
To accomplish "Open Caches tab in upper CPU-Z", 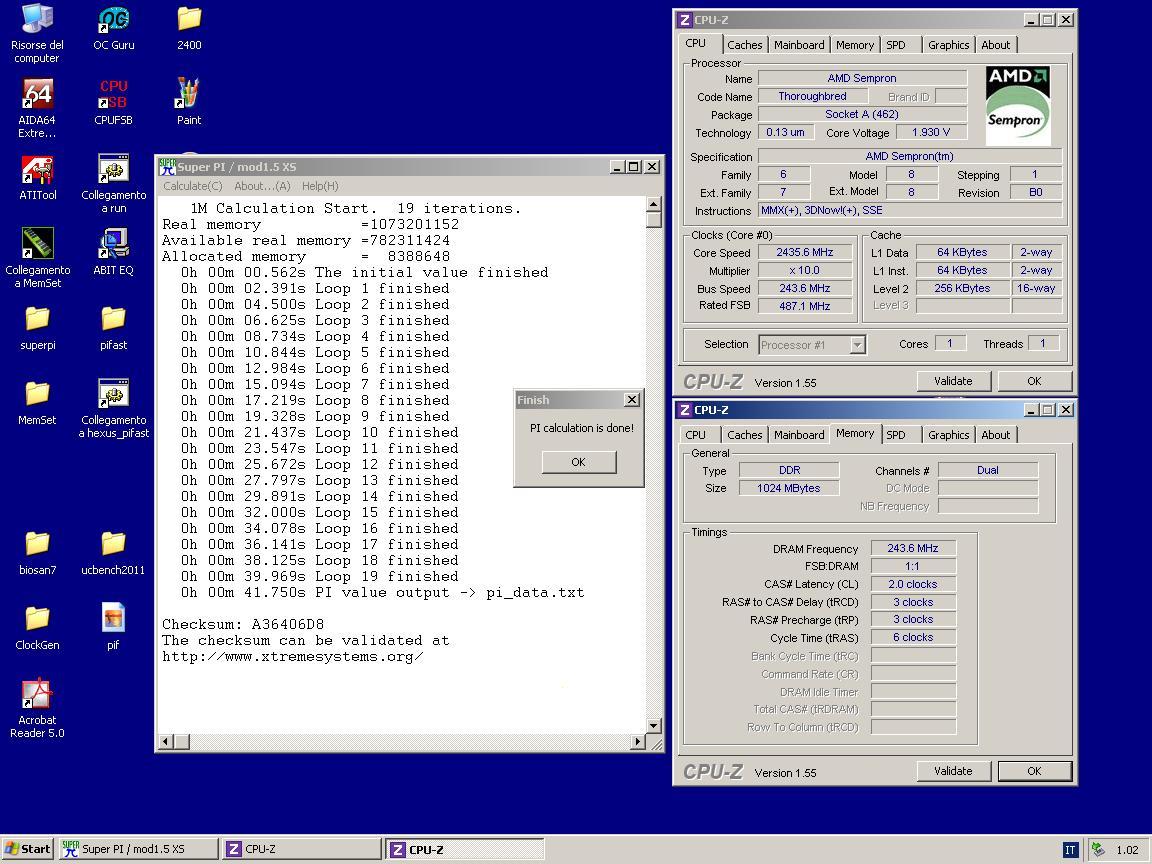I will (745, 45).
